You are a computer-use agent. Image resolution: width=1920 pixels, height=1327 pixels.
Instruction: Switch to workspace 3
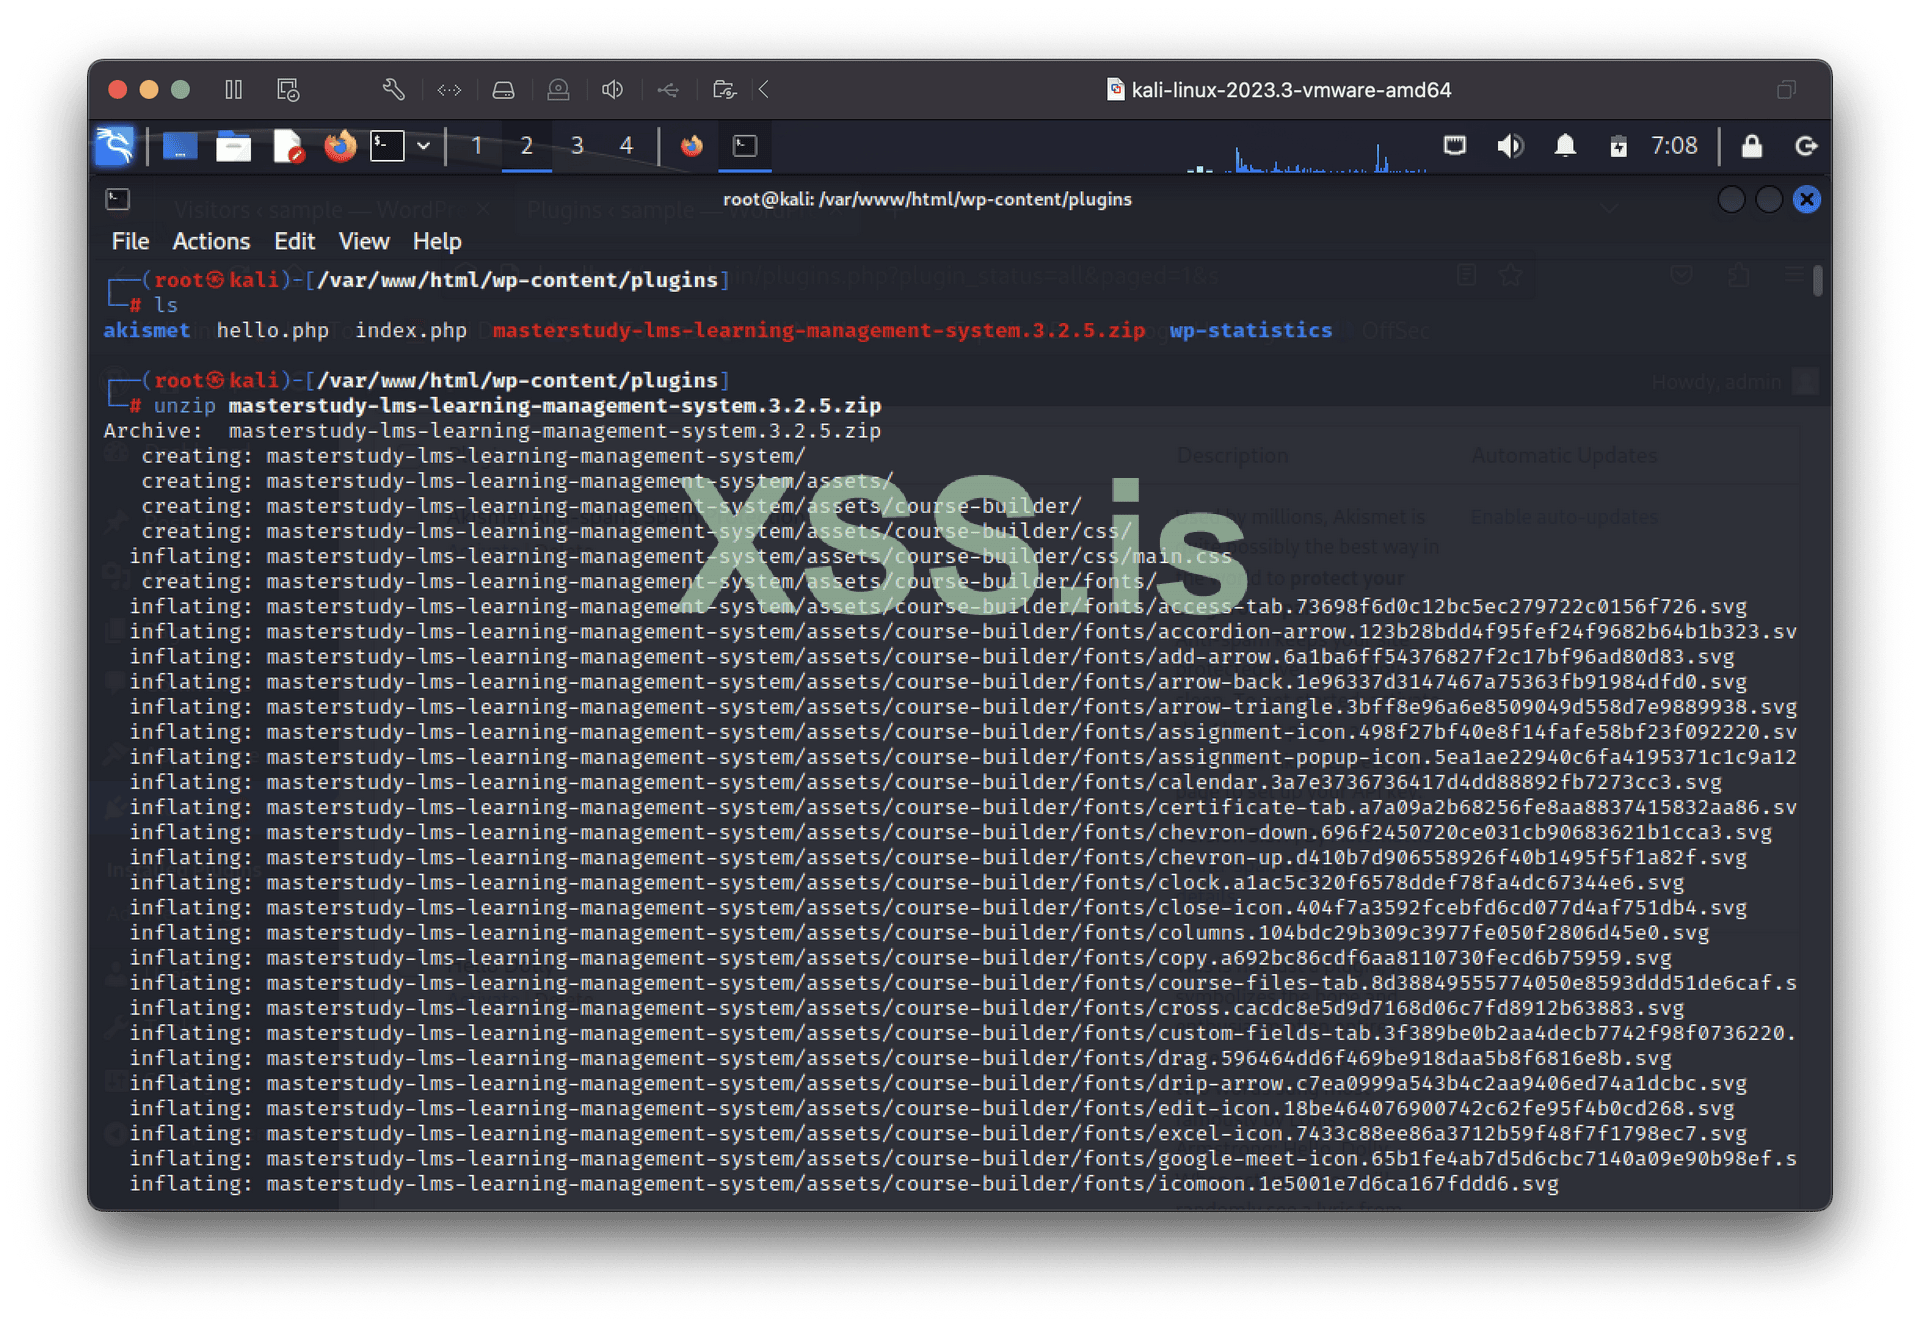[577, 146]
